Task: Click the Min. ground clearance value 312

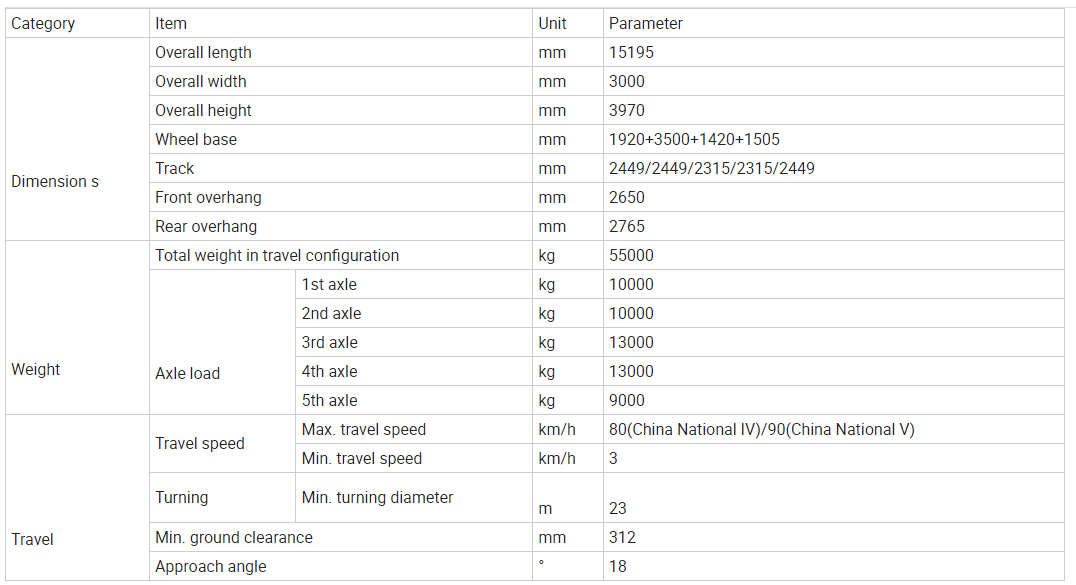Action: 623,537
